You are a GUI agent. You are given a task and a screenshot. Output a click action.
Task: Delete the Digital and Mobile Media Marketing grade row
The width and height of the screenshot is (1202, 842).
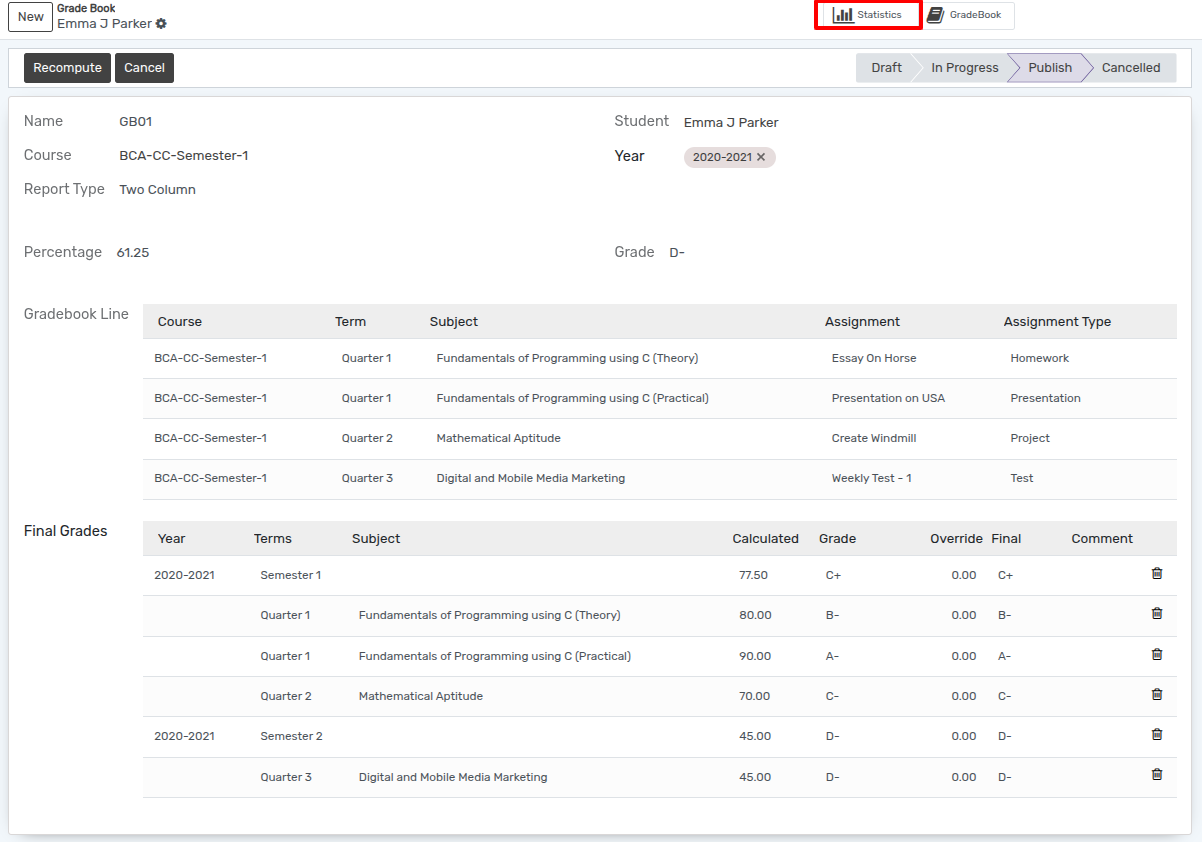point(1157,775)
